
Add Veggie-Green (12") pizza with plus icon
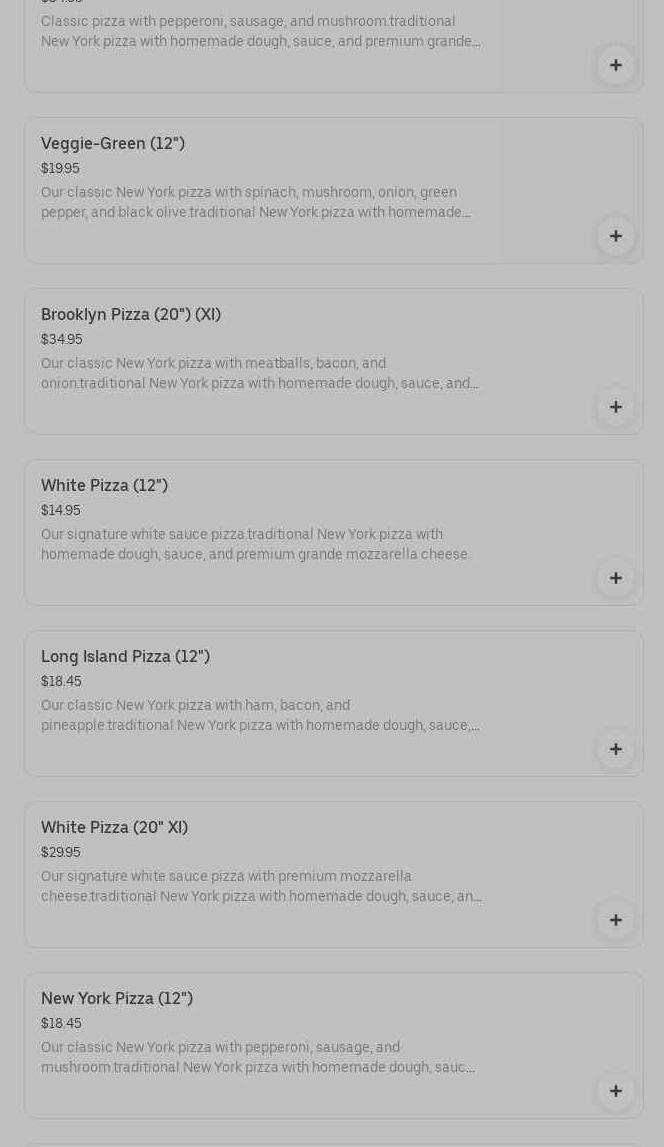click(615, 236)
